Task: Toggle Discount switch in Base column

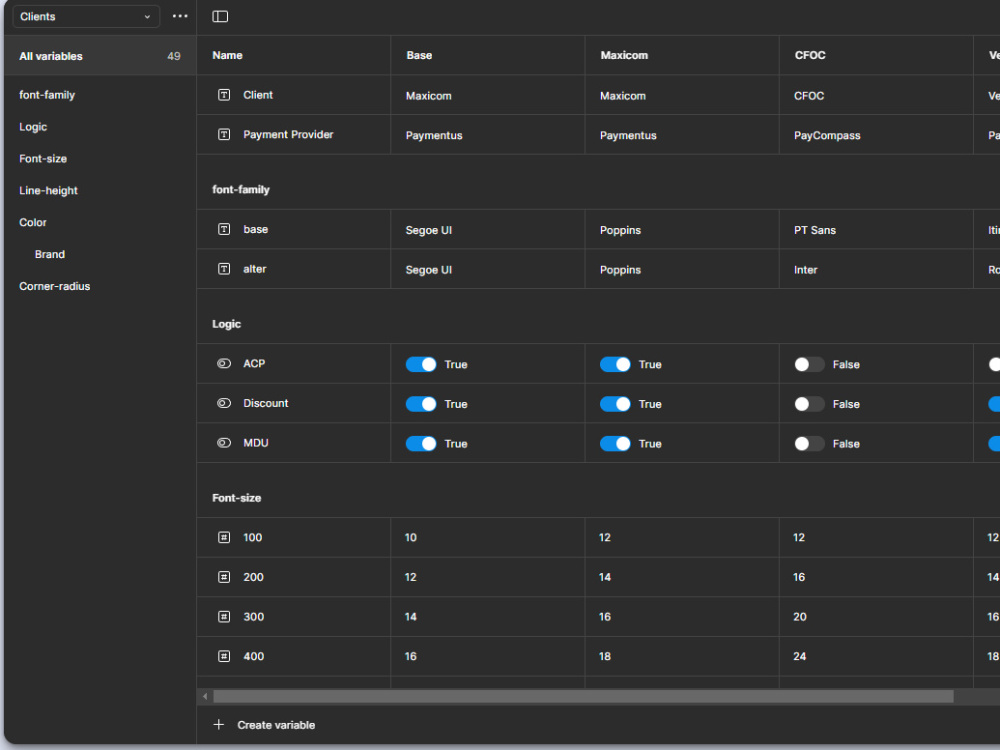Action: coord(421,404)
